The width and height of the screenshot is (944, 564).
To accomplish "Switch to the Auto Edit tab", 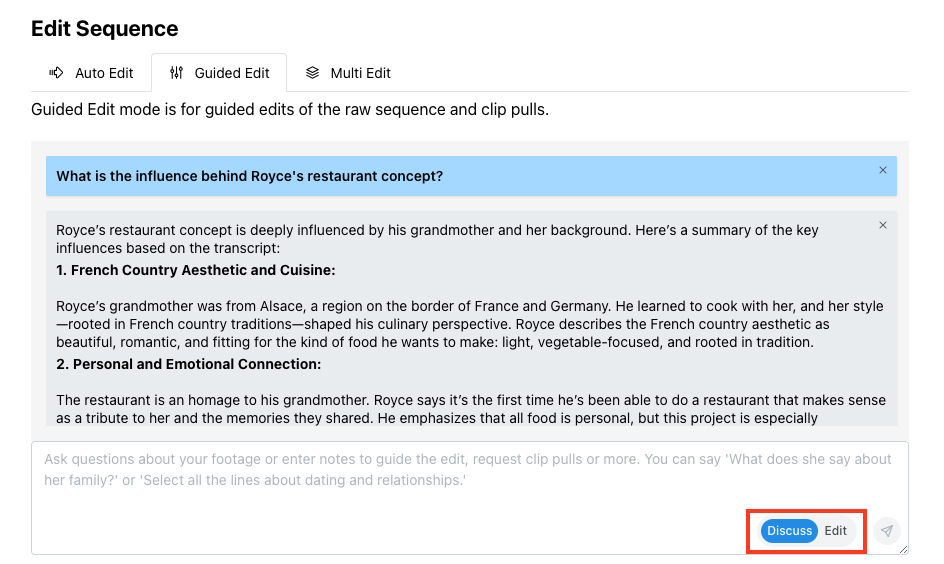I will click(x=91, y=73).
